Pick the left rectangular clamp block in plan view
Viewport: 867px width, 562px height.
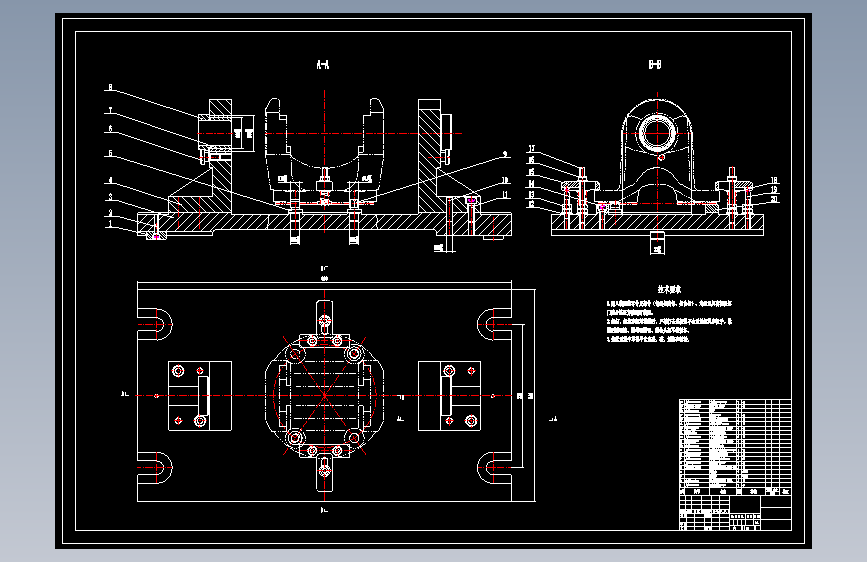(200, 396)
